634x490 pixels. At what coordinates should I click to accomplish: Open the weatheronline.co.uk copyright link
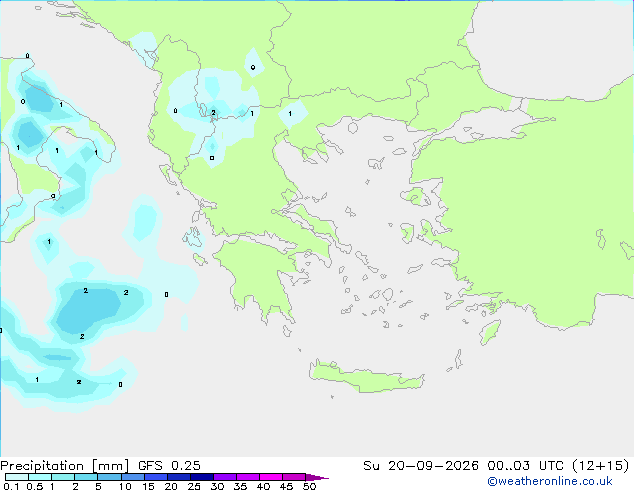[550, 481]
